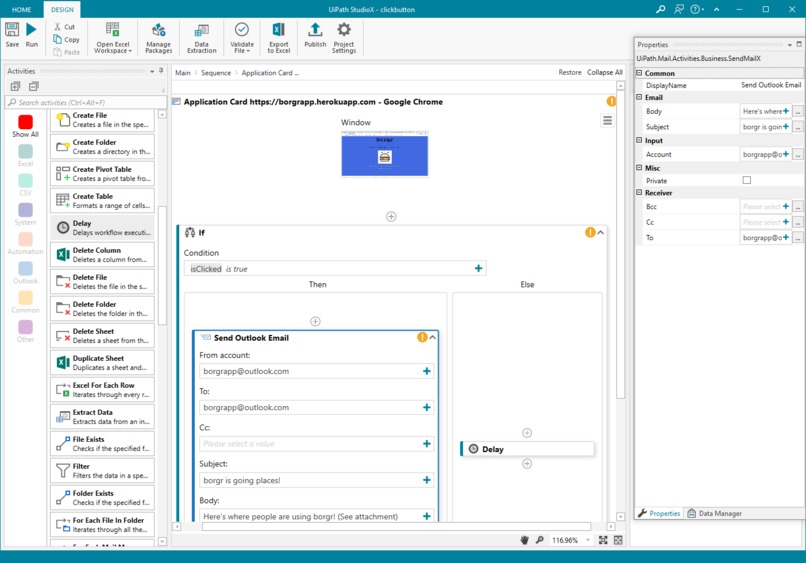The width and height of the screenshot is (806, 563).
Task: Filter activities by Automation category
Action: [25, 243]
